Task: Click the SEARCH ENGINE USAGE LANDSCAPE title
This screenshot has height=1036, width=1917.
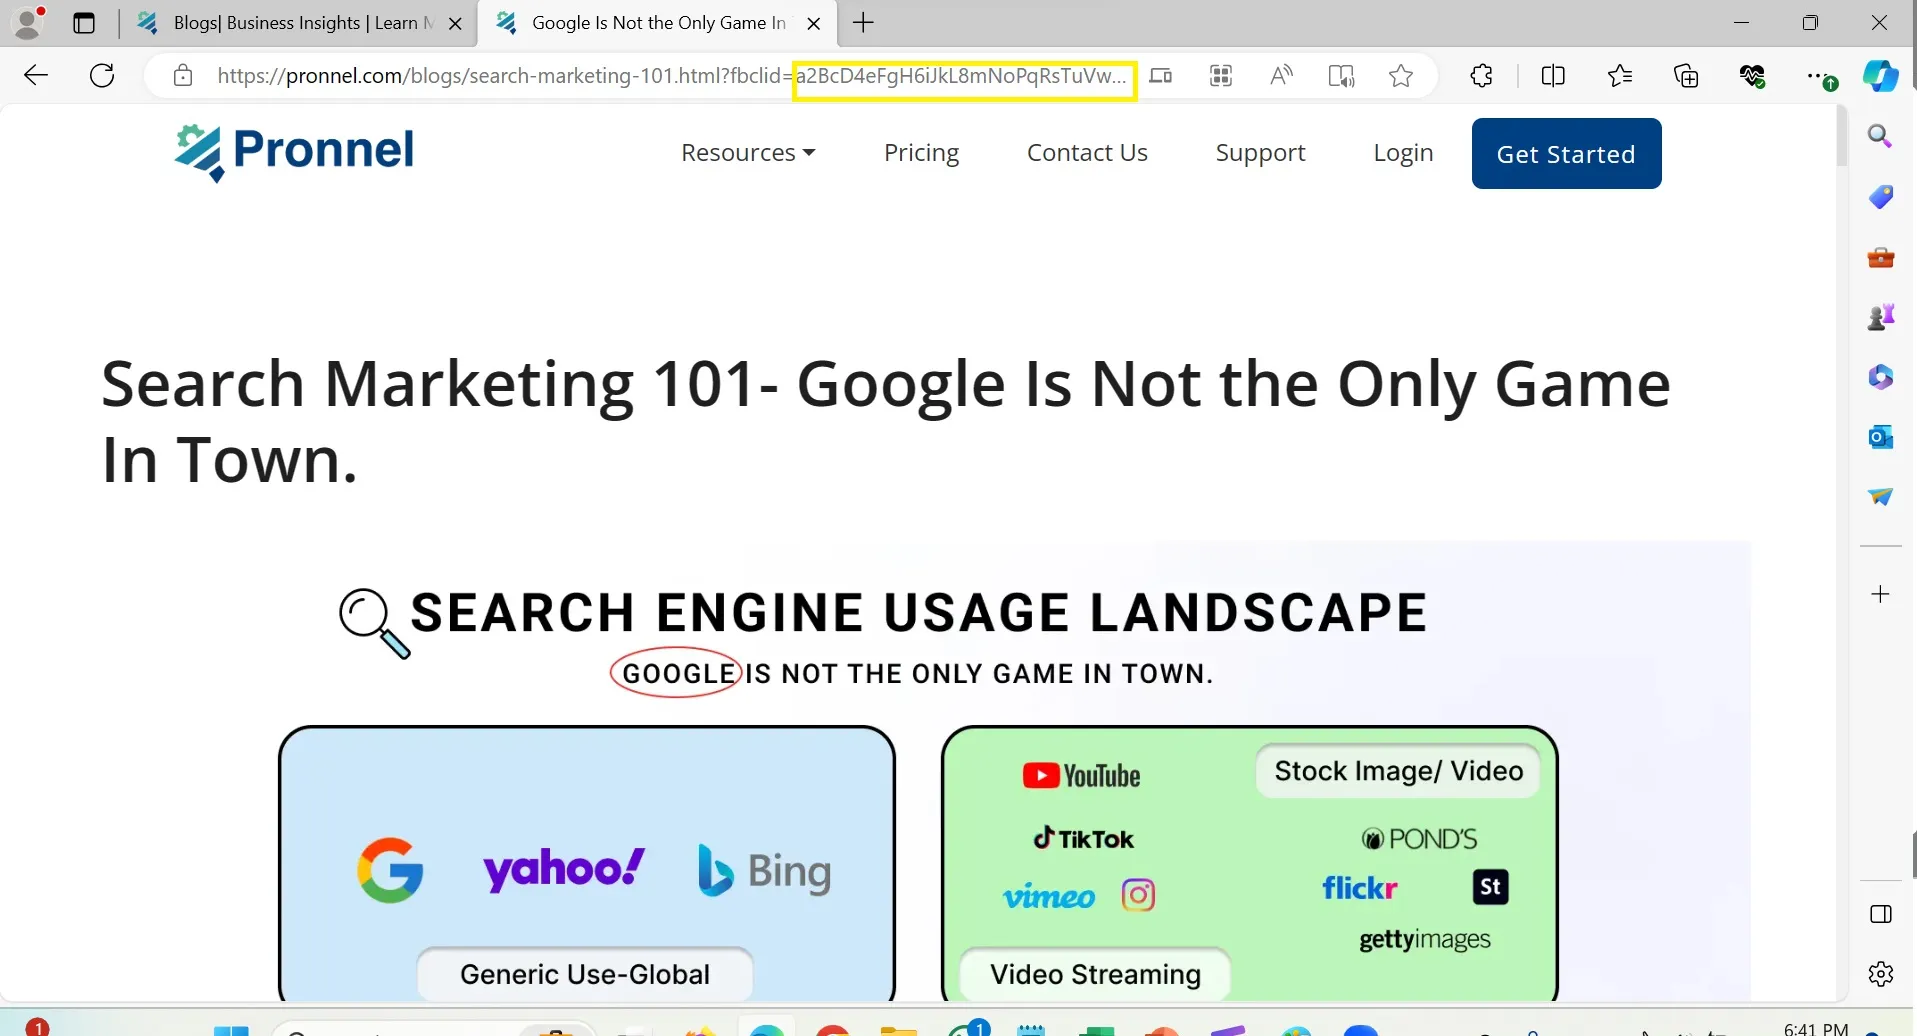Action: click(x=918, y=612)
